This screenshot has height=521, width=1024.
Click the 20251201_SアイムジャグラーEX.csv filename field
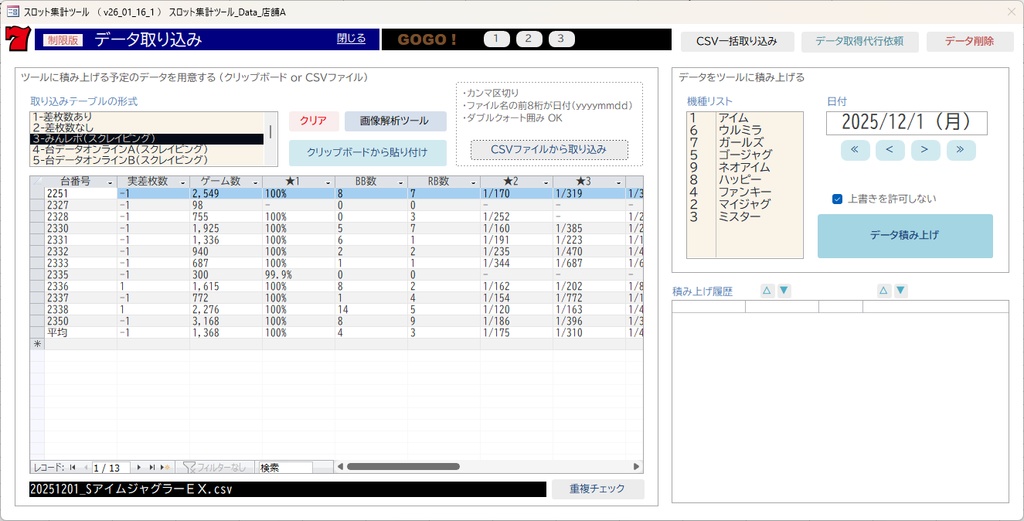tap(287, 489)
